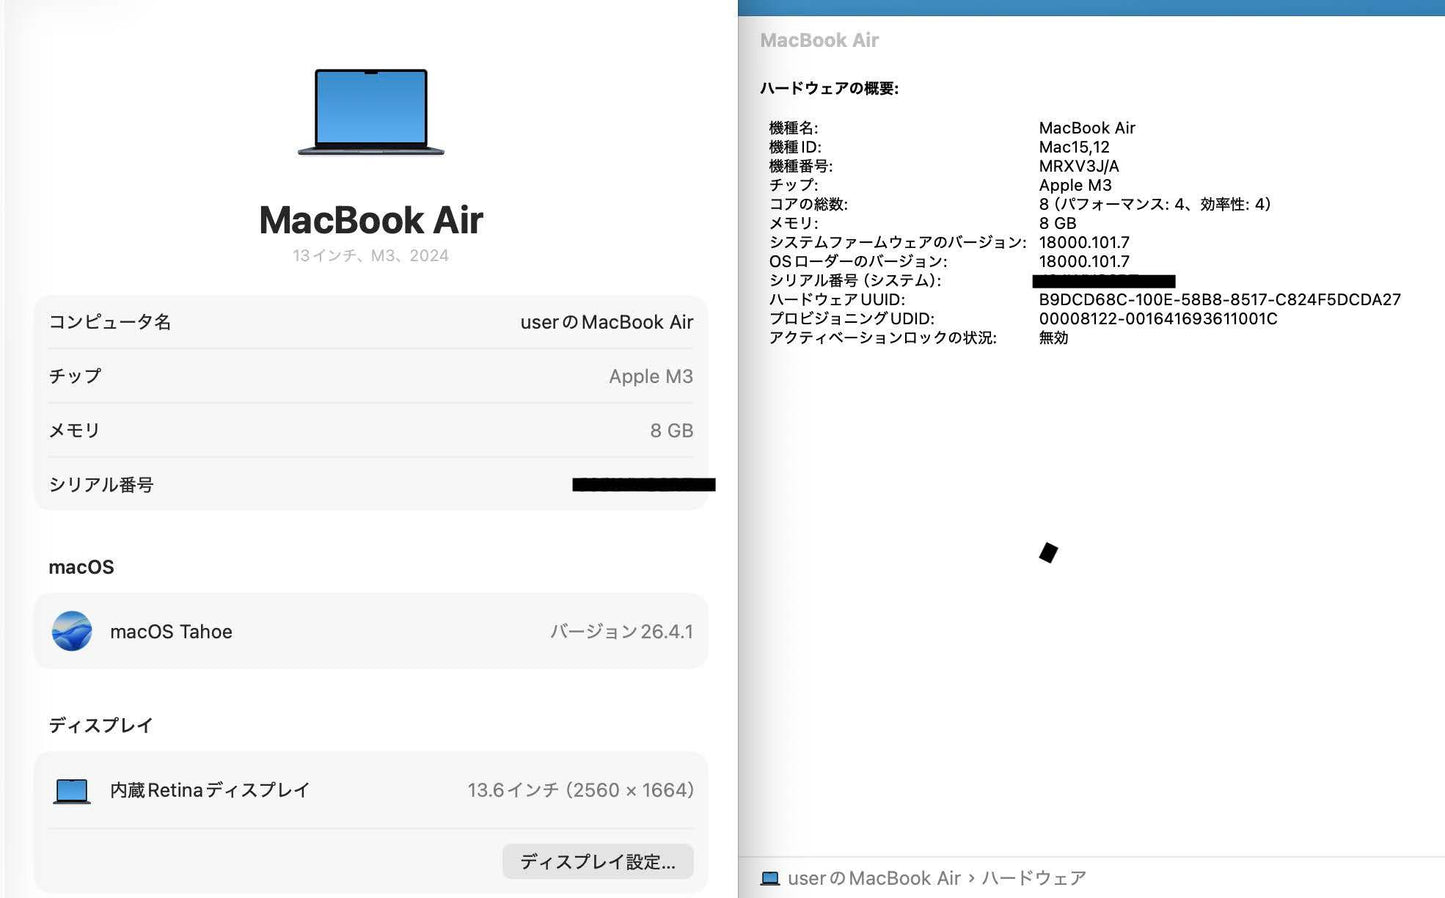Click the large MacBook Air laptop image
This screenshot has width=1445, height=898.
coord(371,112)
